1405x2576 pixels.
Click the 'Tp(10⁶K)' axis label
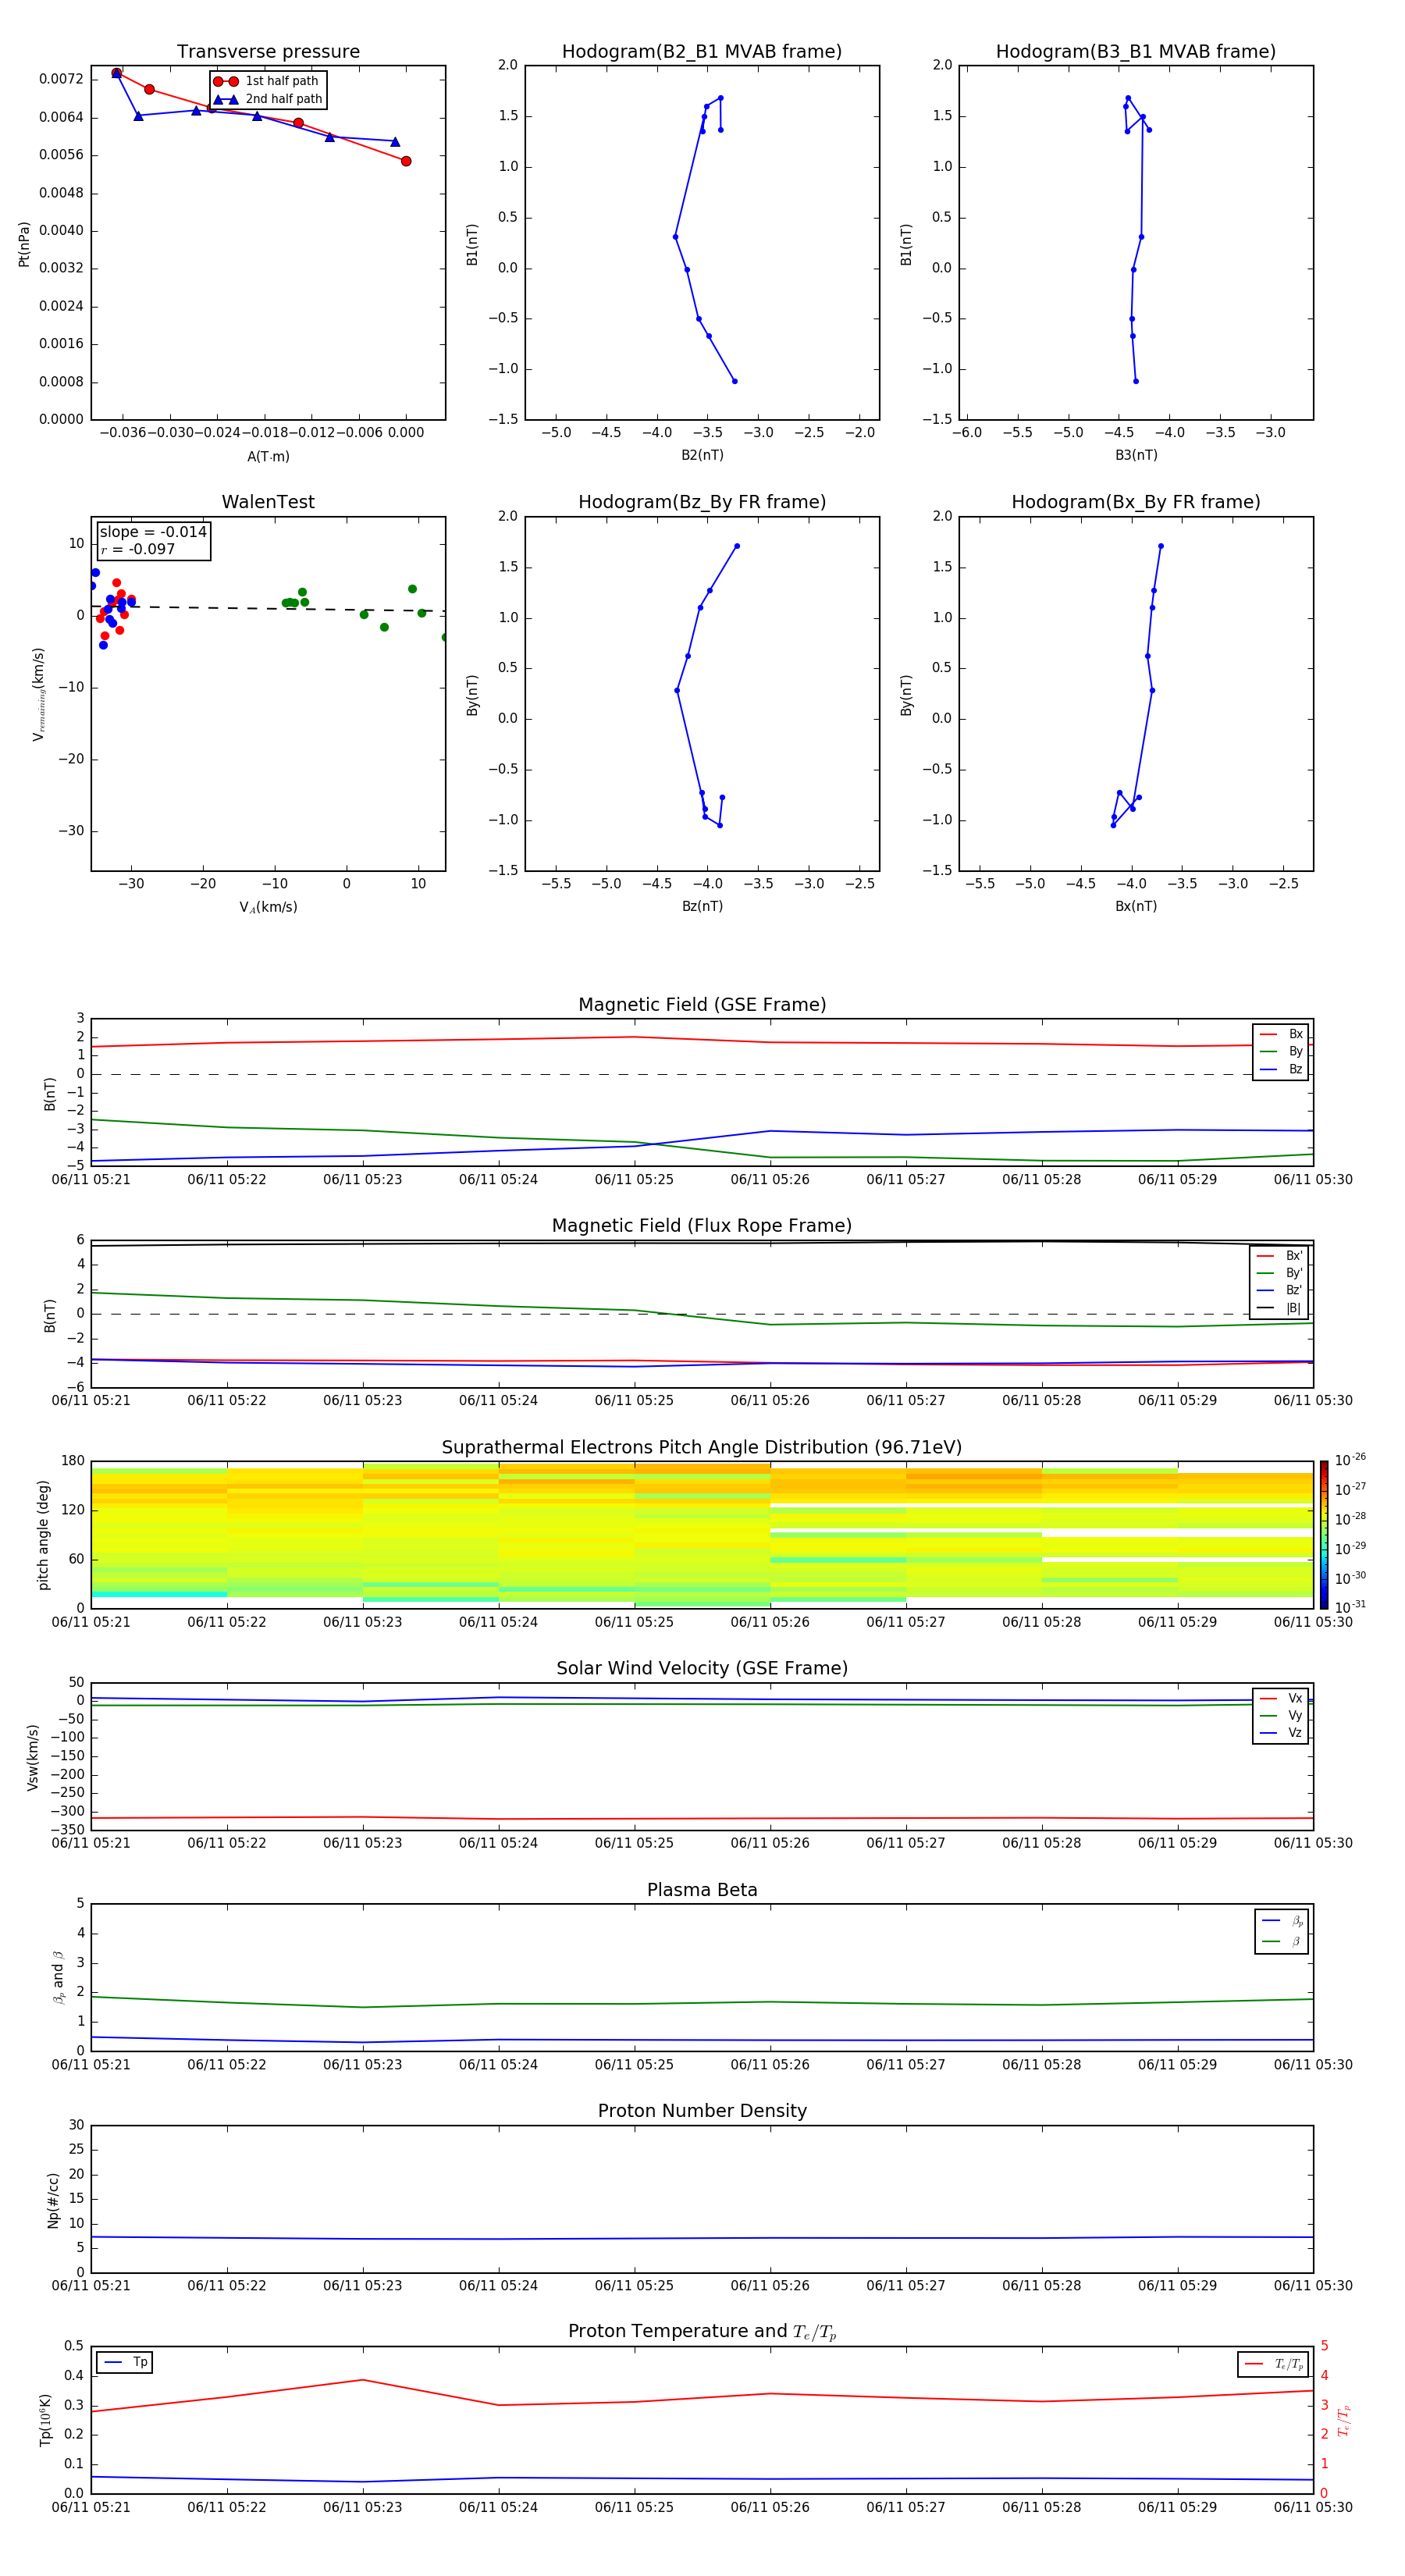[45, 2420]
